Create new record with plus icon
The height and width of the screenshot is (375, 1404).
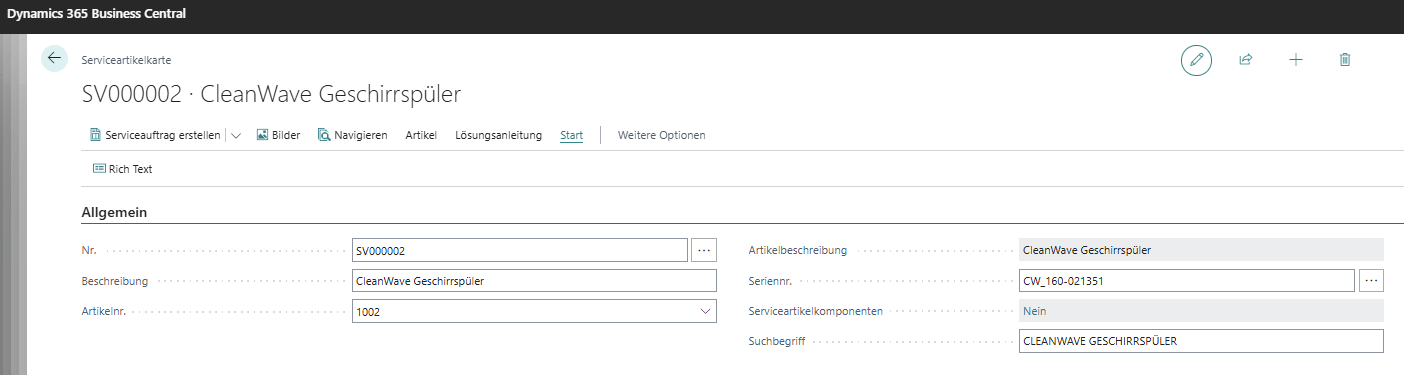(1296, 60)
